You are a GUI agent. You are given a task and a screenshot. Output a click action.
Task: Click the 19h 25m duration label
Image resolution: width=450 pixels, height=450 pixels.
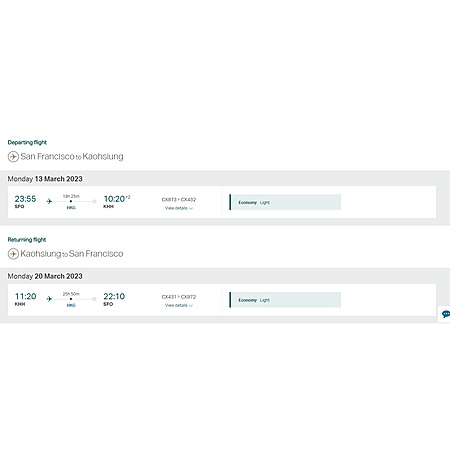click(x=71, y=196)
